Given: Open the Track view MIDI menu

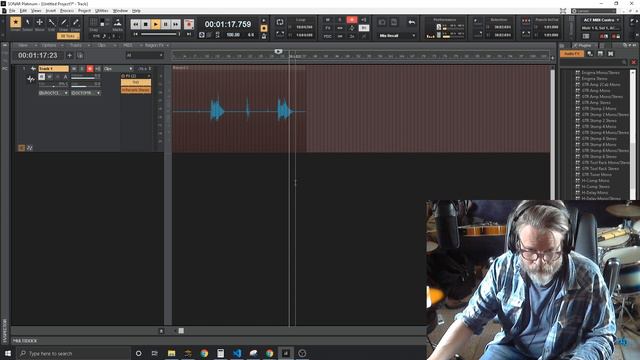Looking at the screenshot, I should click(127, 45).
